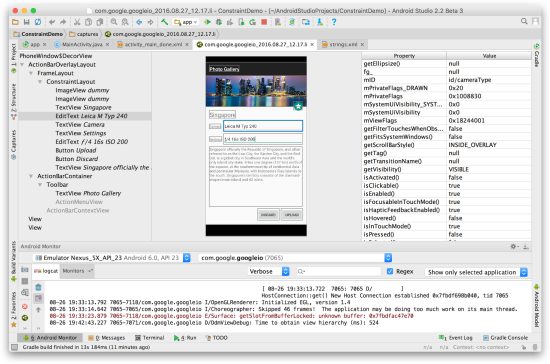This screenshot has height=364, width=550.
Task: Switch to the strings.xml tab
Action: pyautogui.click(x=343, y=45)
